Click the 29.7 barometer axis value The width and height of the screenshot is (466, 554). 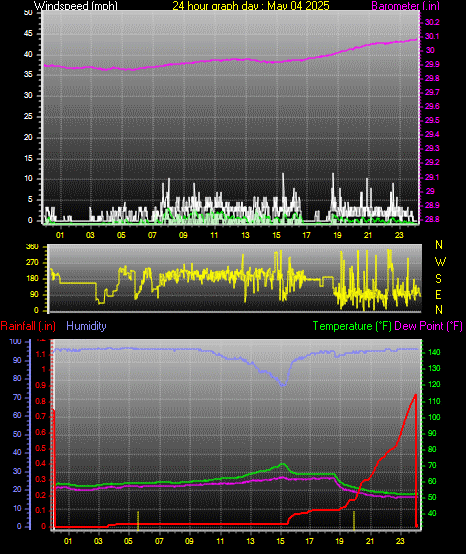click(x=432, y=92)
